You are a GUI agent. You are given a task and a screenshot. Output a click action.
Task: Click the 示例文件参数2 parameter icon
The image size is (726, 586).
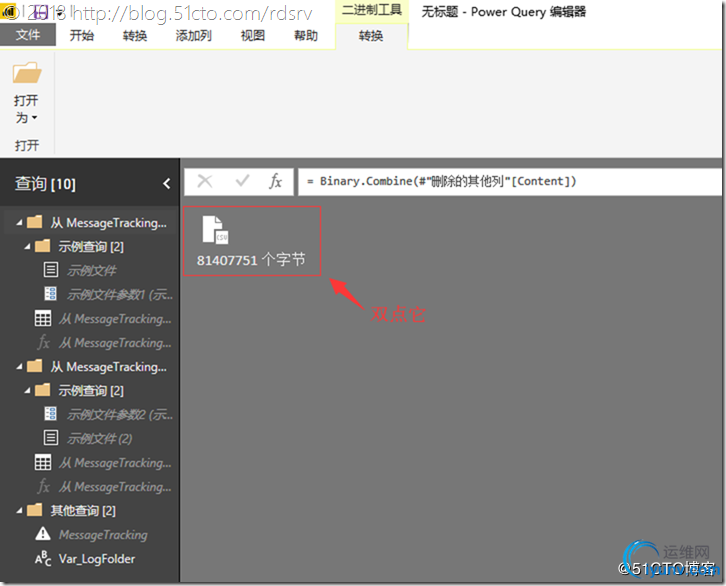click(x=50, y=414)
